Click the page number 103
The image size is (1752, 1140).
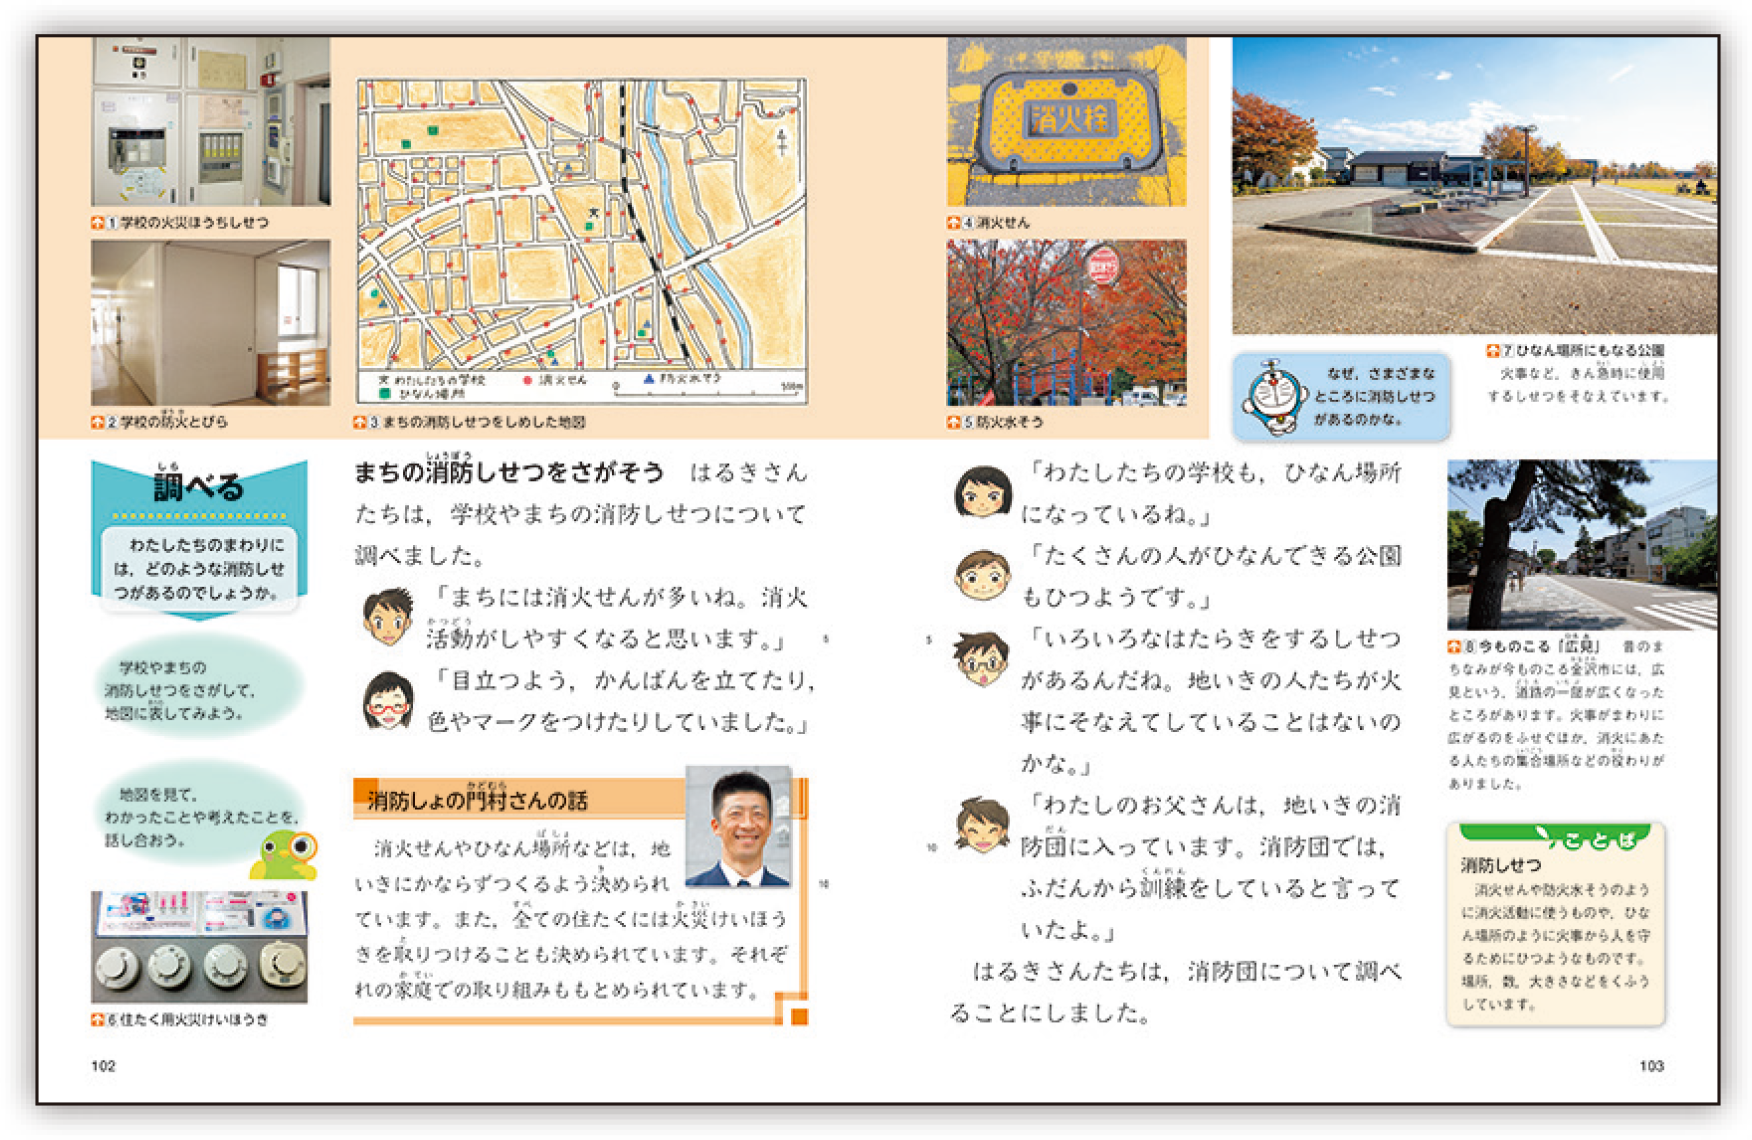(x=1651, y=1066)
